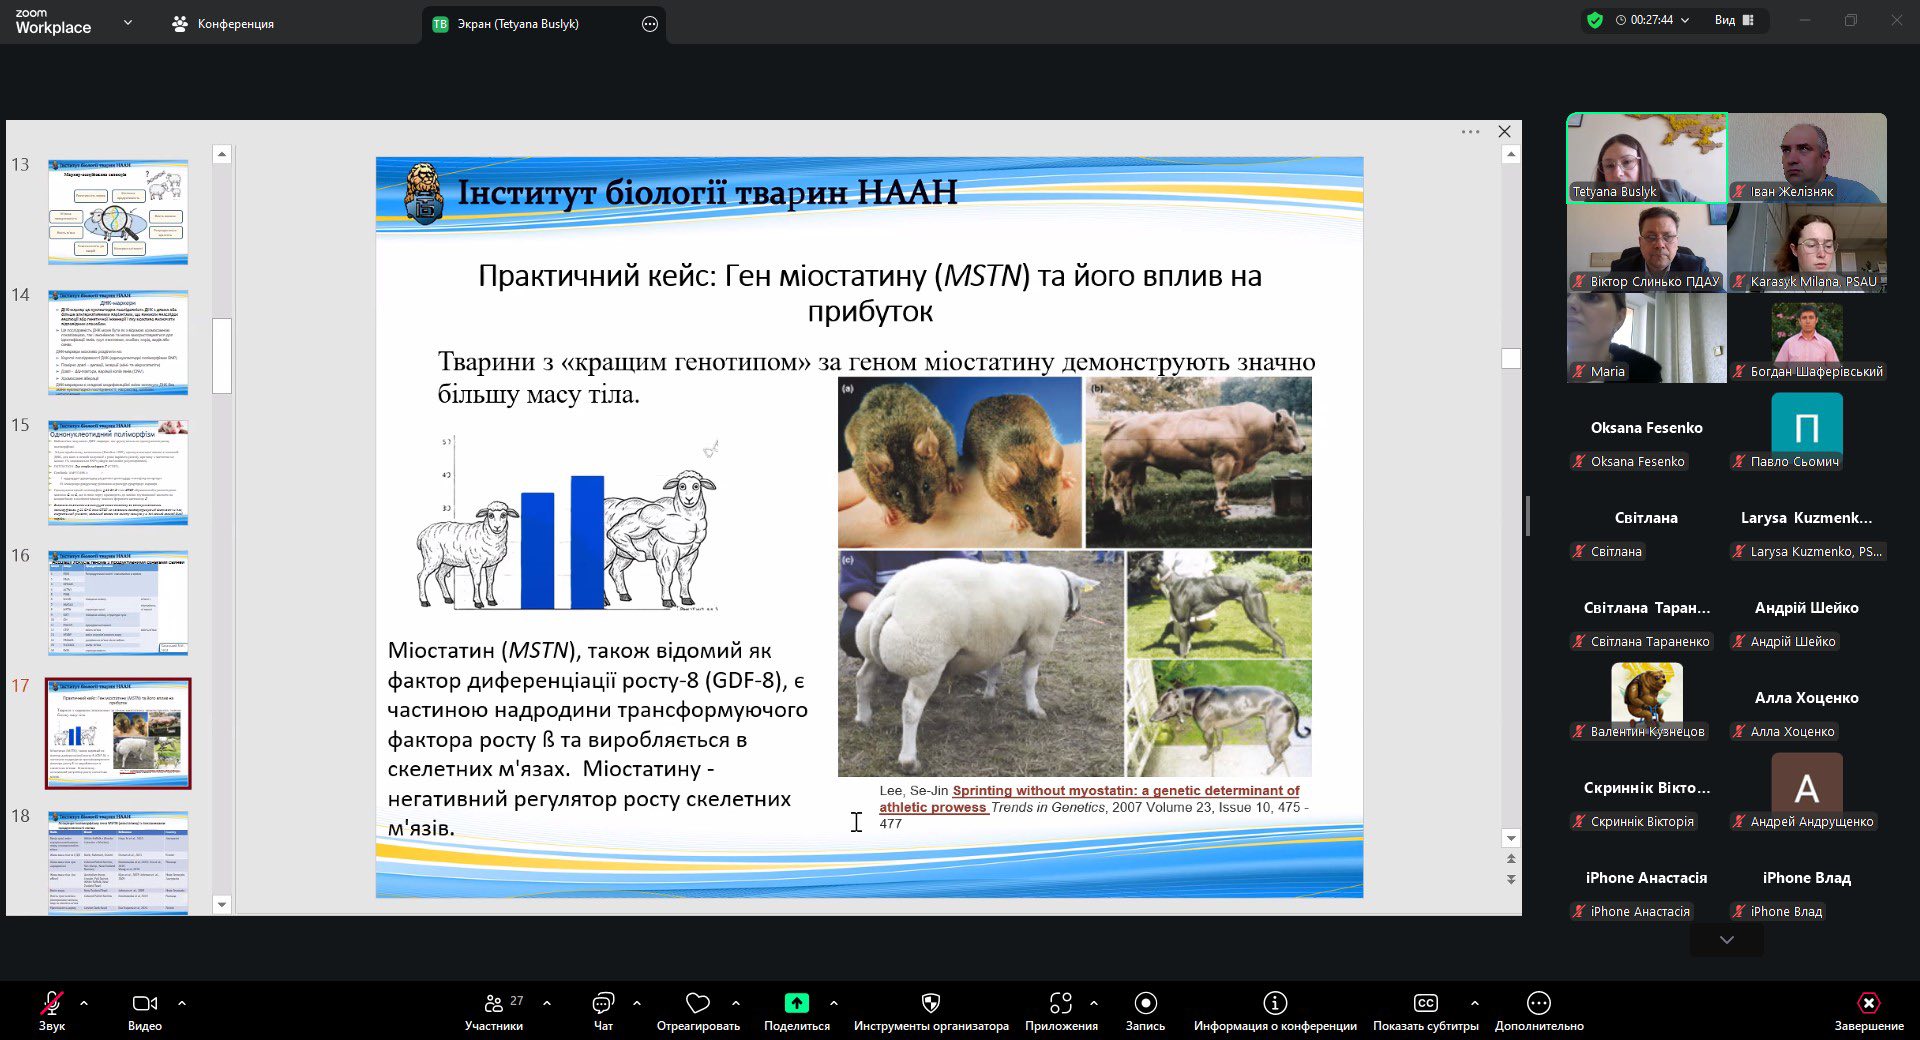Open the Вид view layout dropdown
Image resolution: width=1920 pixels, height=1040 pixels.
pos(1734,20)
